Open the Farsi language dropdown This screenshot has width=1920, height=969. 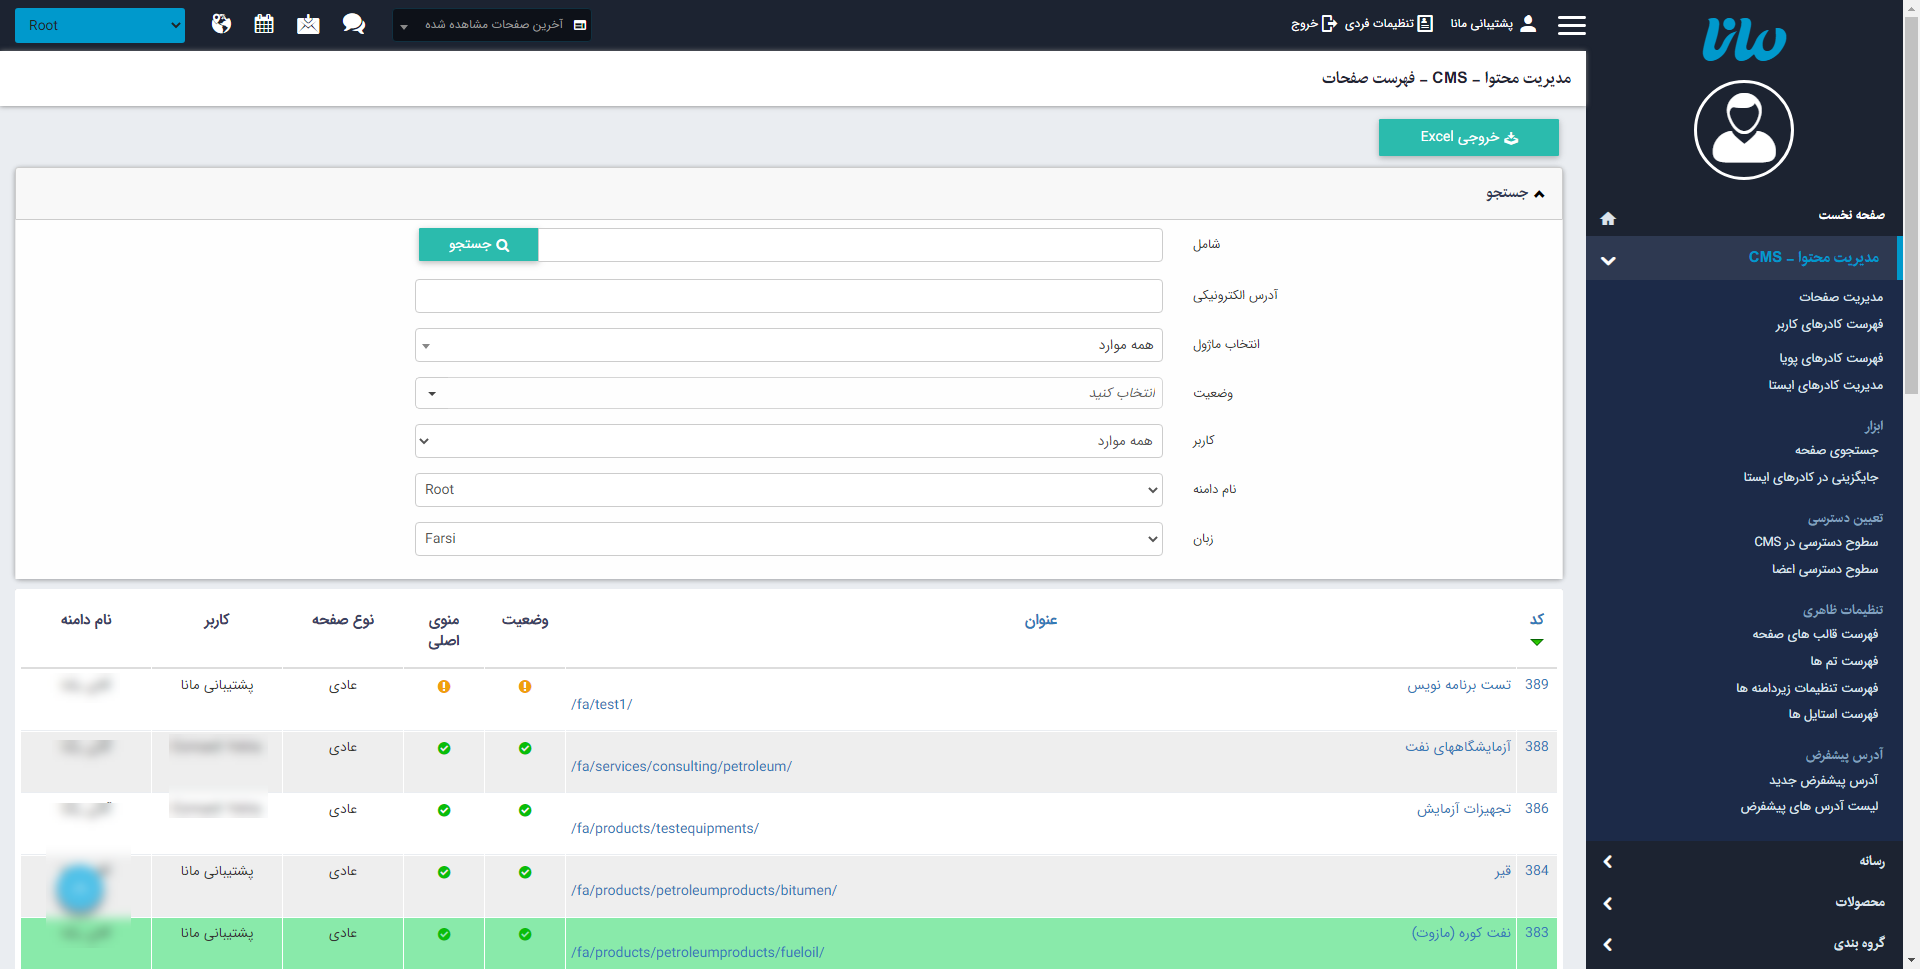point(788,538)
